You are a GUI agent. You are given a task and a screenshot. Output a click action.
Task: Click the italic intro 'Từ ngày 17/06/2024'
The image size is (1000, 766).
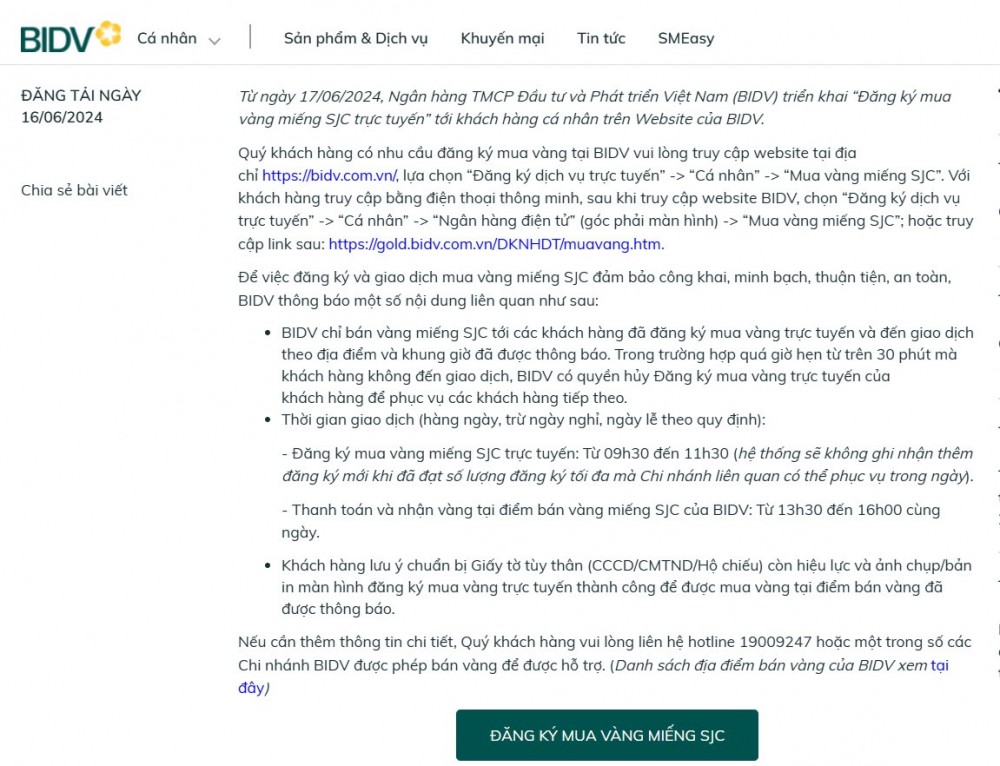tap(311, 96)
